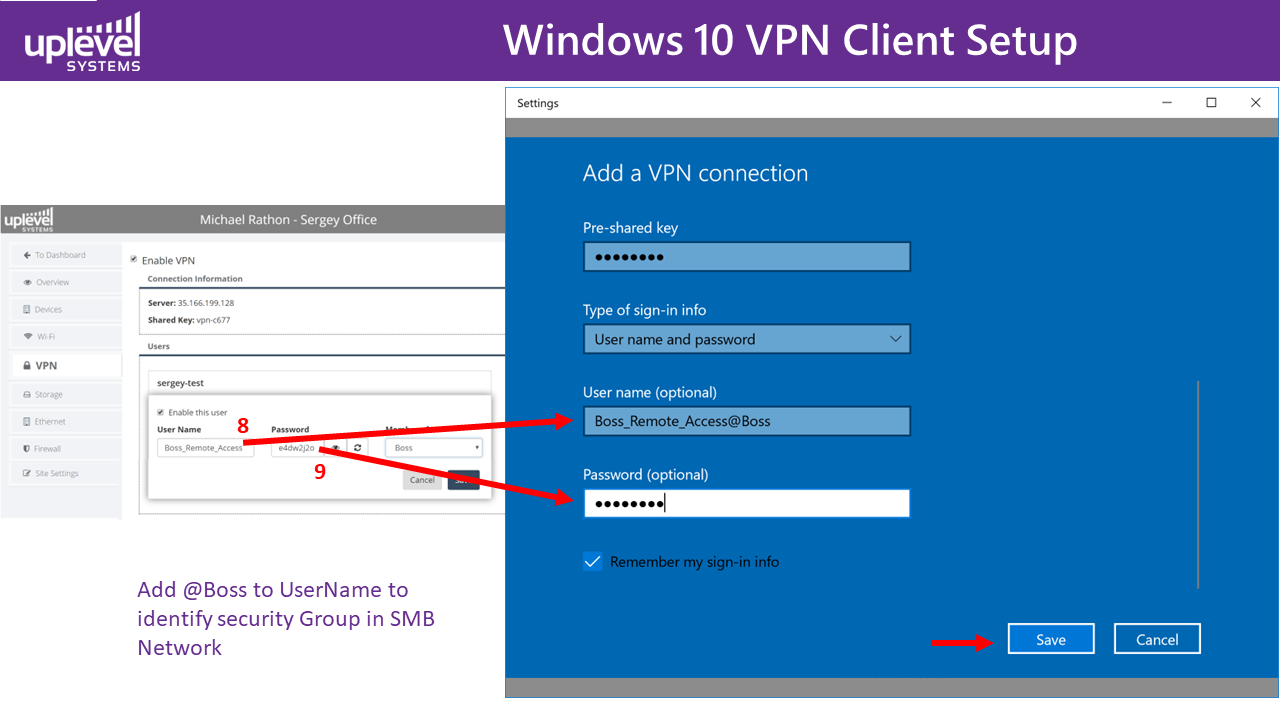
Task: Click the Save button in Settings window
Action: (1051, 639)
